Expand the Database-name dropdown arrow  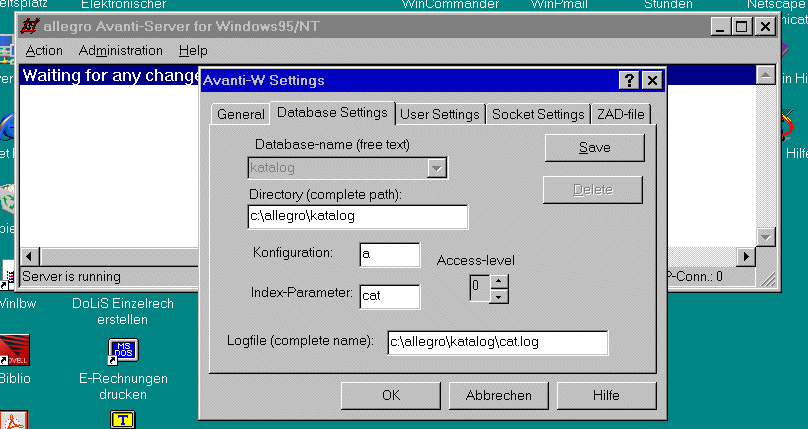coord(436,168)
